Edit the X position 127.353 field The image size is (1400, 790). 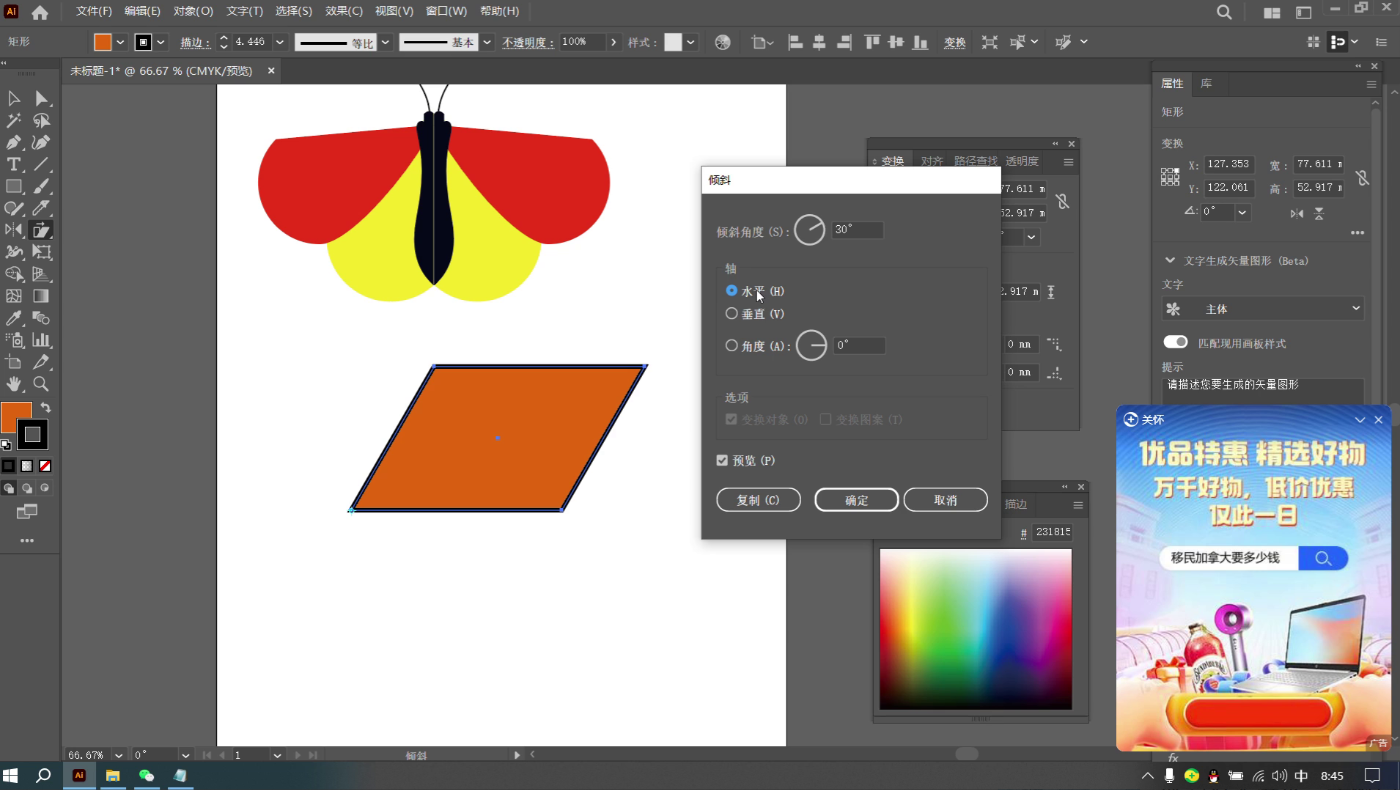pos(1229,164)
